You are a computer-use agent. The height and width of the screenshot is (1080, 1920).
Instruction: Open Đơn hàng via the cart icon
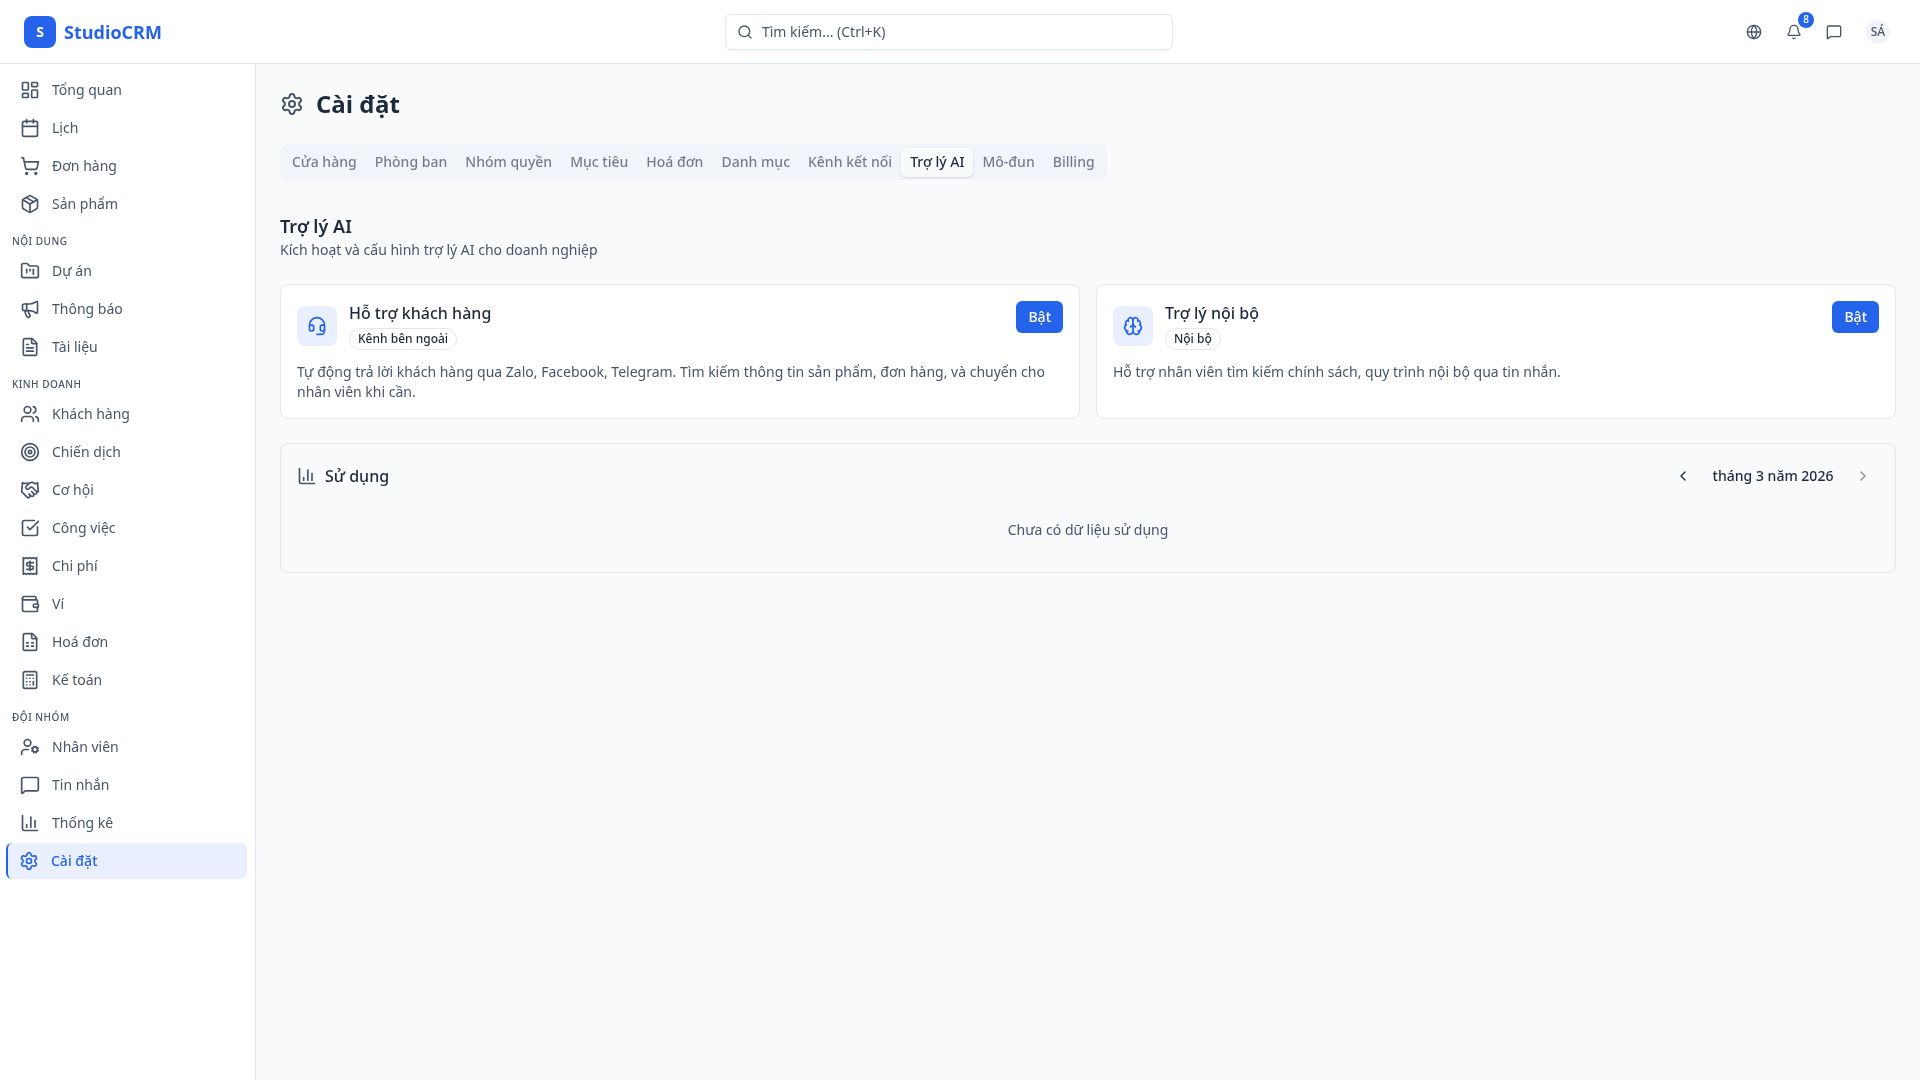30,165
